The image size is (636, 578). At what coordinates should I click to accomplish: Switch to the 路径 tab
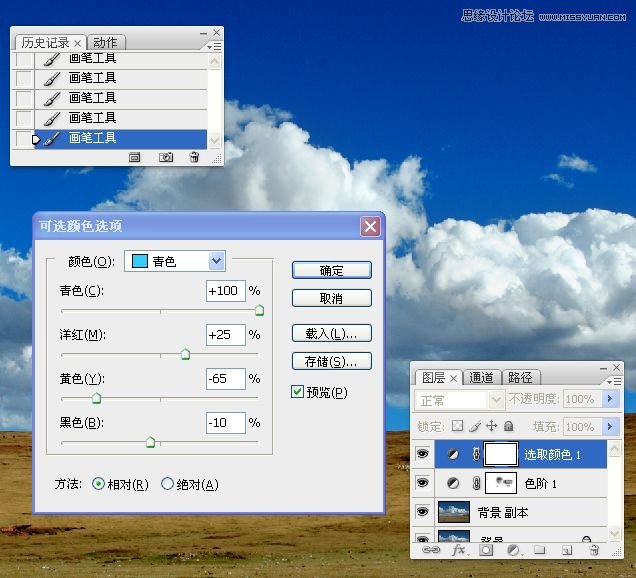click(x=520, y=378)
